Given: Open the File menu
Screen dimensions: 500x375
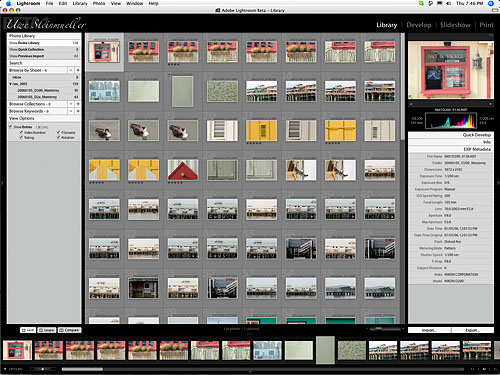Looking at the screenshot, I should 49,3.
